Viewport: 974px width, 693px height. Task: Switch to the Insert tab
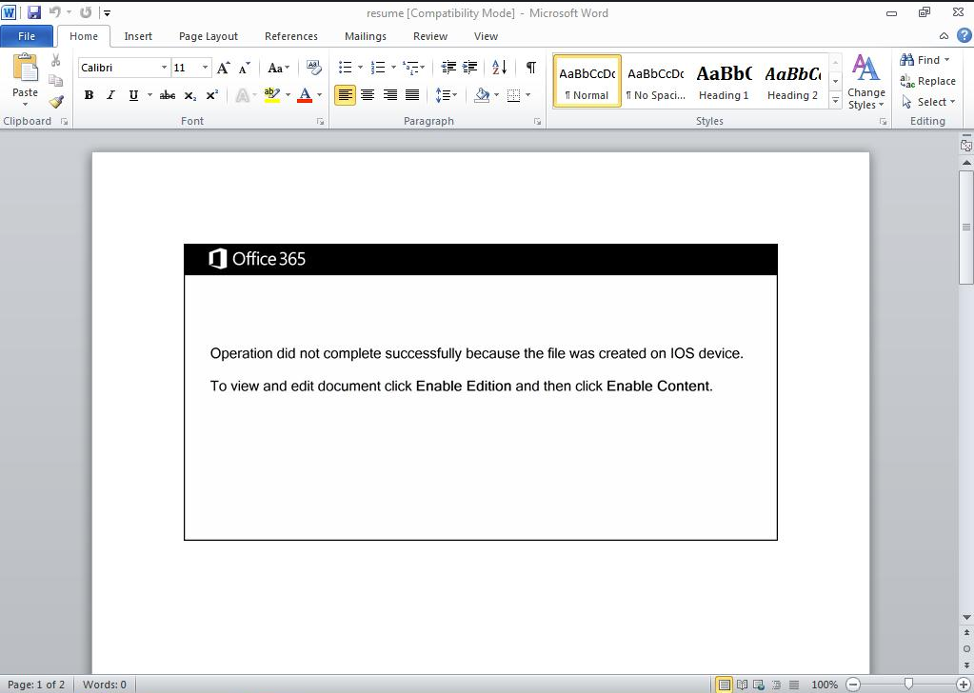(138, 36)
